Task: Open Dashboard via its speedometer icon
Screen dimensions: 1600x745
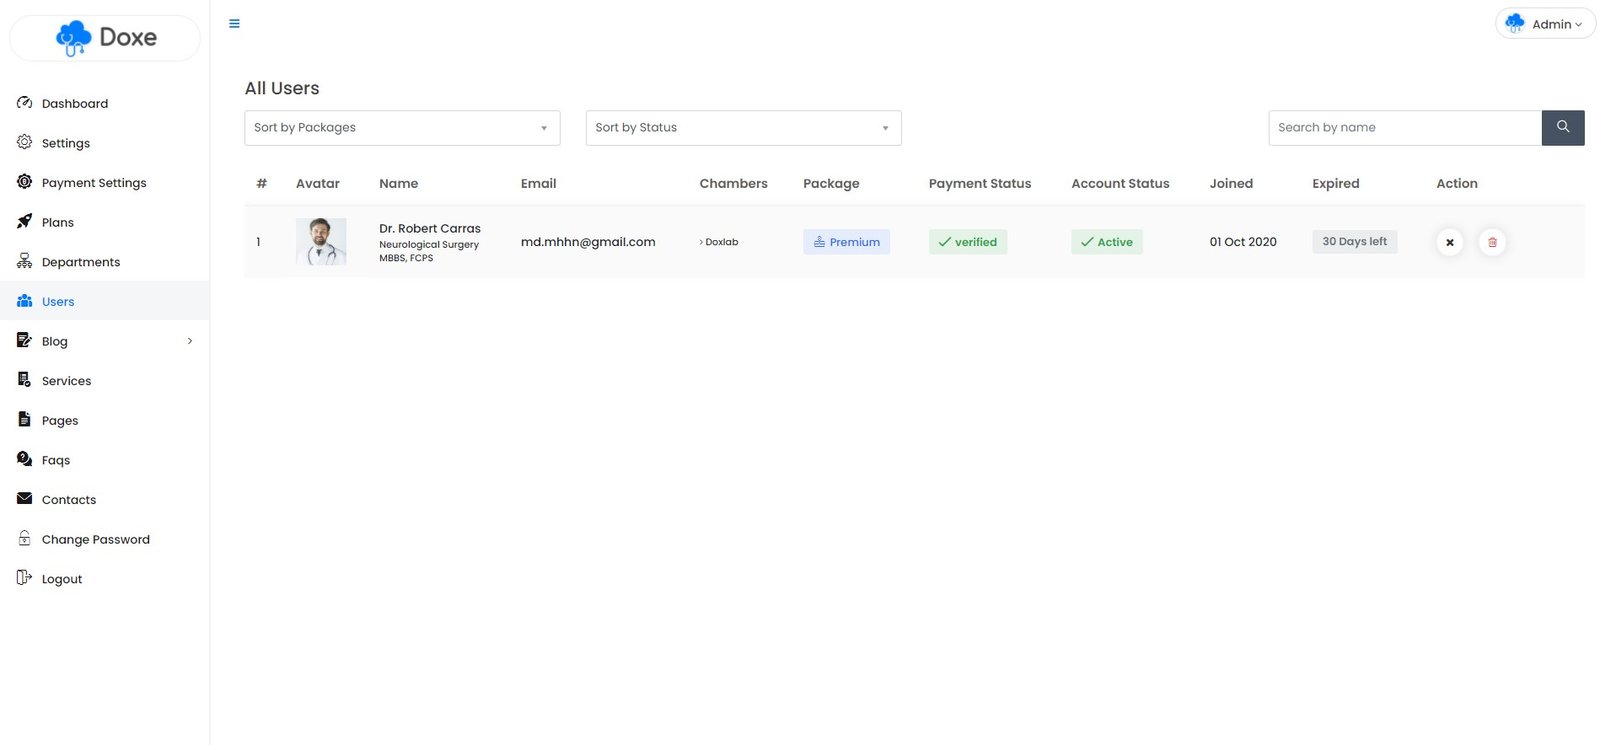Action: 25,103
